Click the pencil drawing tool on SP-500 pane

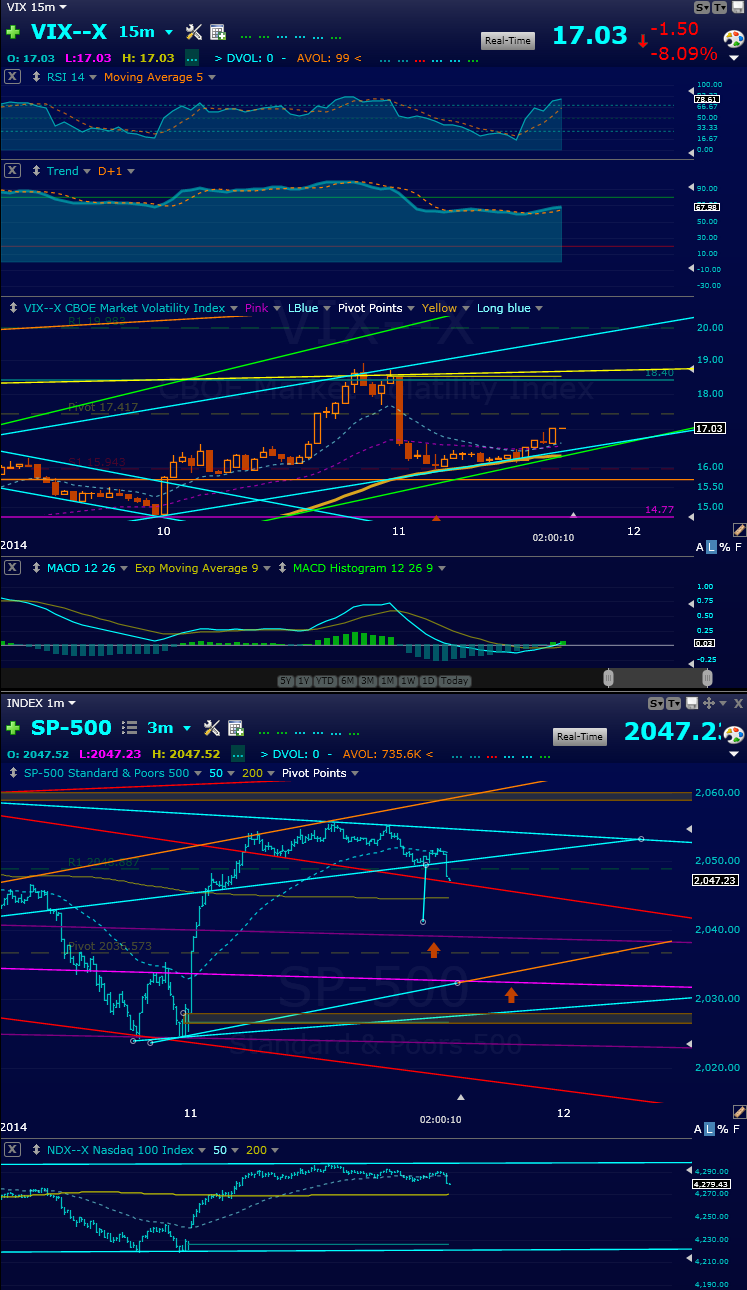(x=739, y=1111)
